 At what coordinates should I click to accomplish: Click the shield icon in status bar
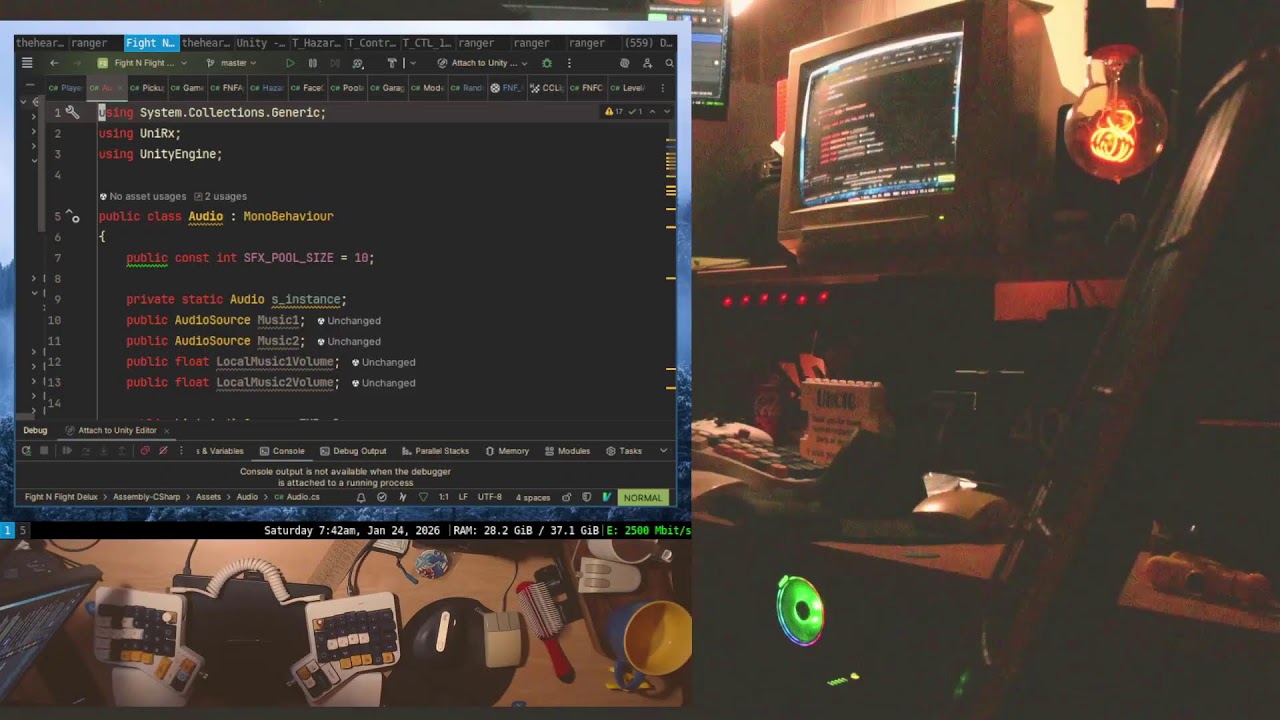[586, 497]
